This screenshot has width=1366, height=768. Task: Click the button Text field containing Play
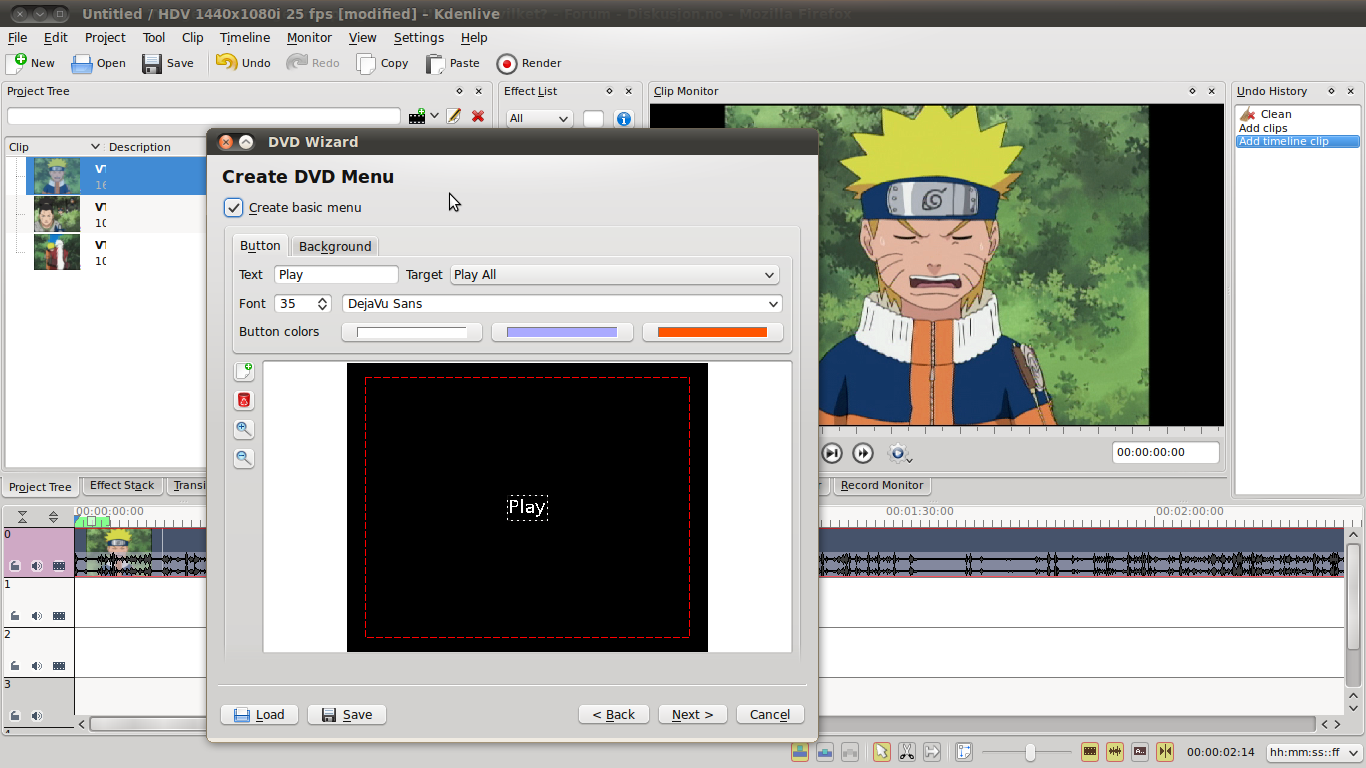point(336,275)
